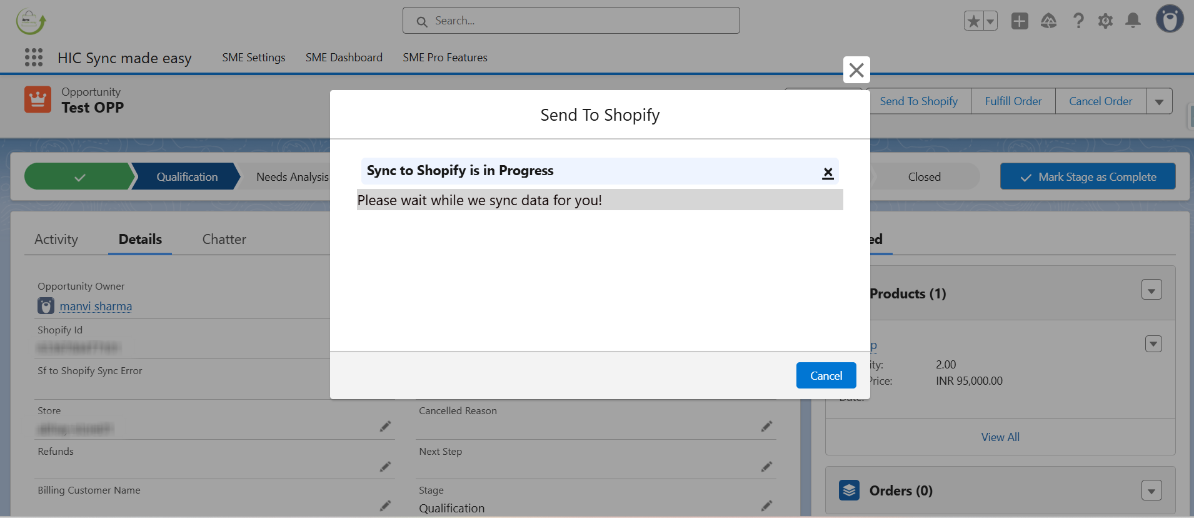Edit the Cancelled Reason field pencil
The width and height of the screenshot is (1194, 518).
coord(766,426)
